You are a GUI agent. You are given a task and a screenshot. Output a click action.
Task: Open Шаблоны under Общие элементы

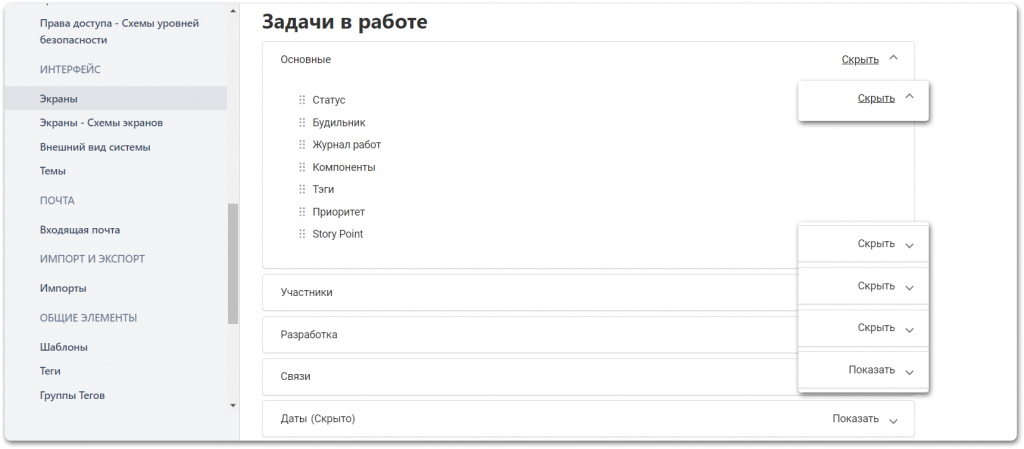(63, 347)
